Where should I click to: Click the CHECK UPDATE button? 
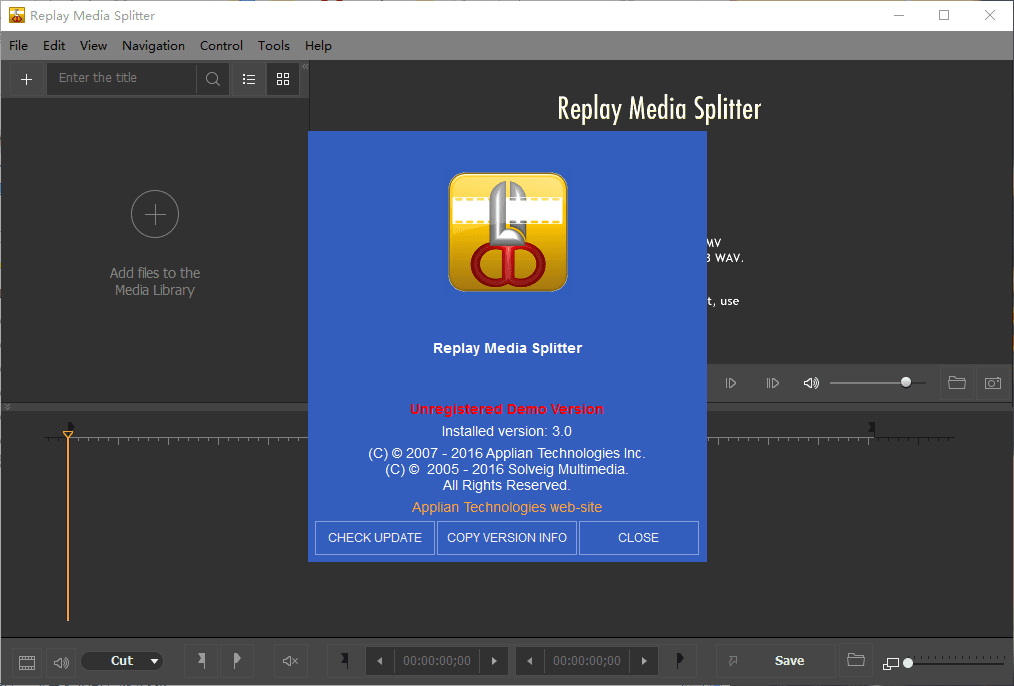(375, 538)
